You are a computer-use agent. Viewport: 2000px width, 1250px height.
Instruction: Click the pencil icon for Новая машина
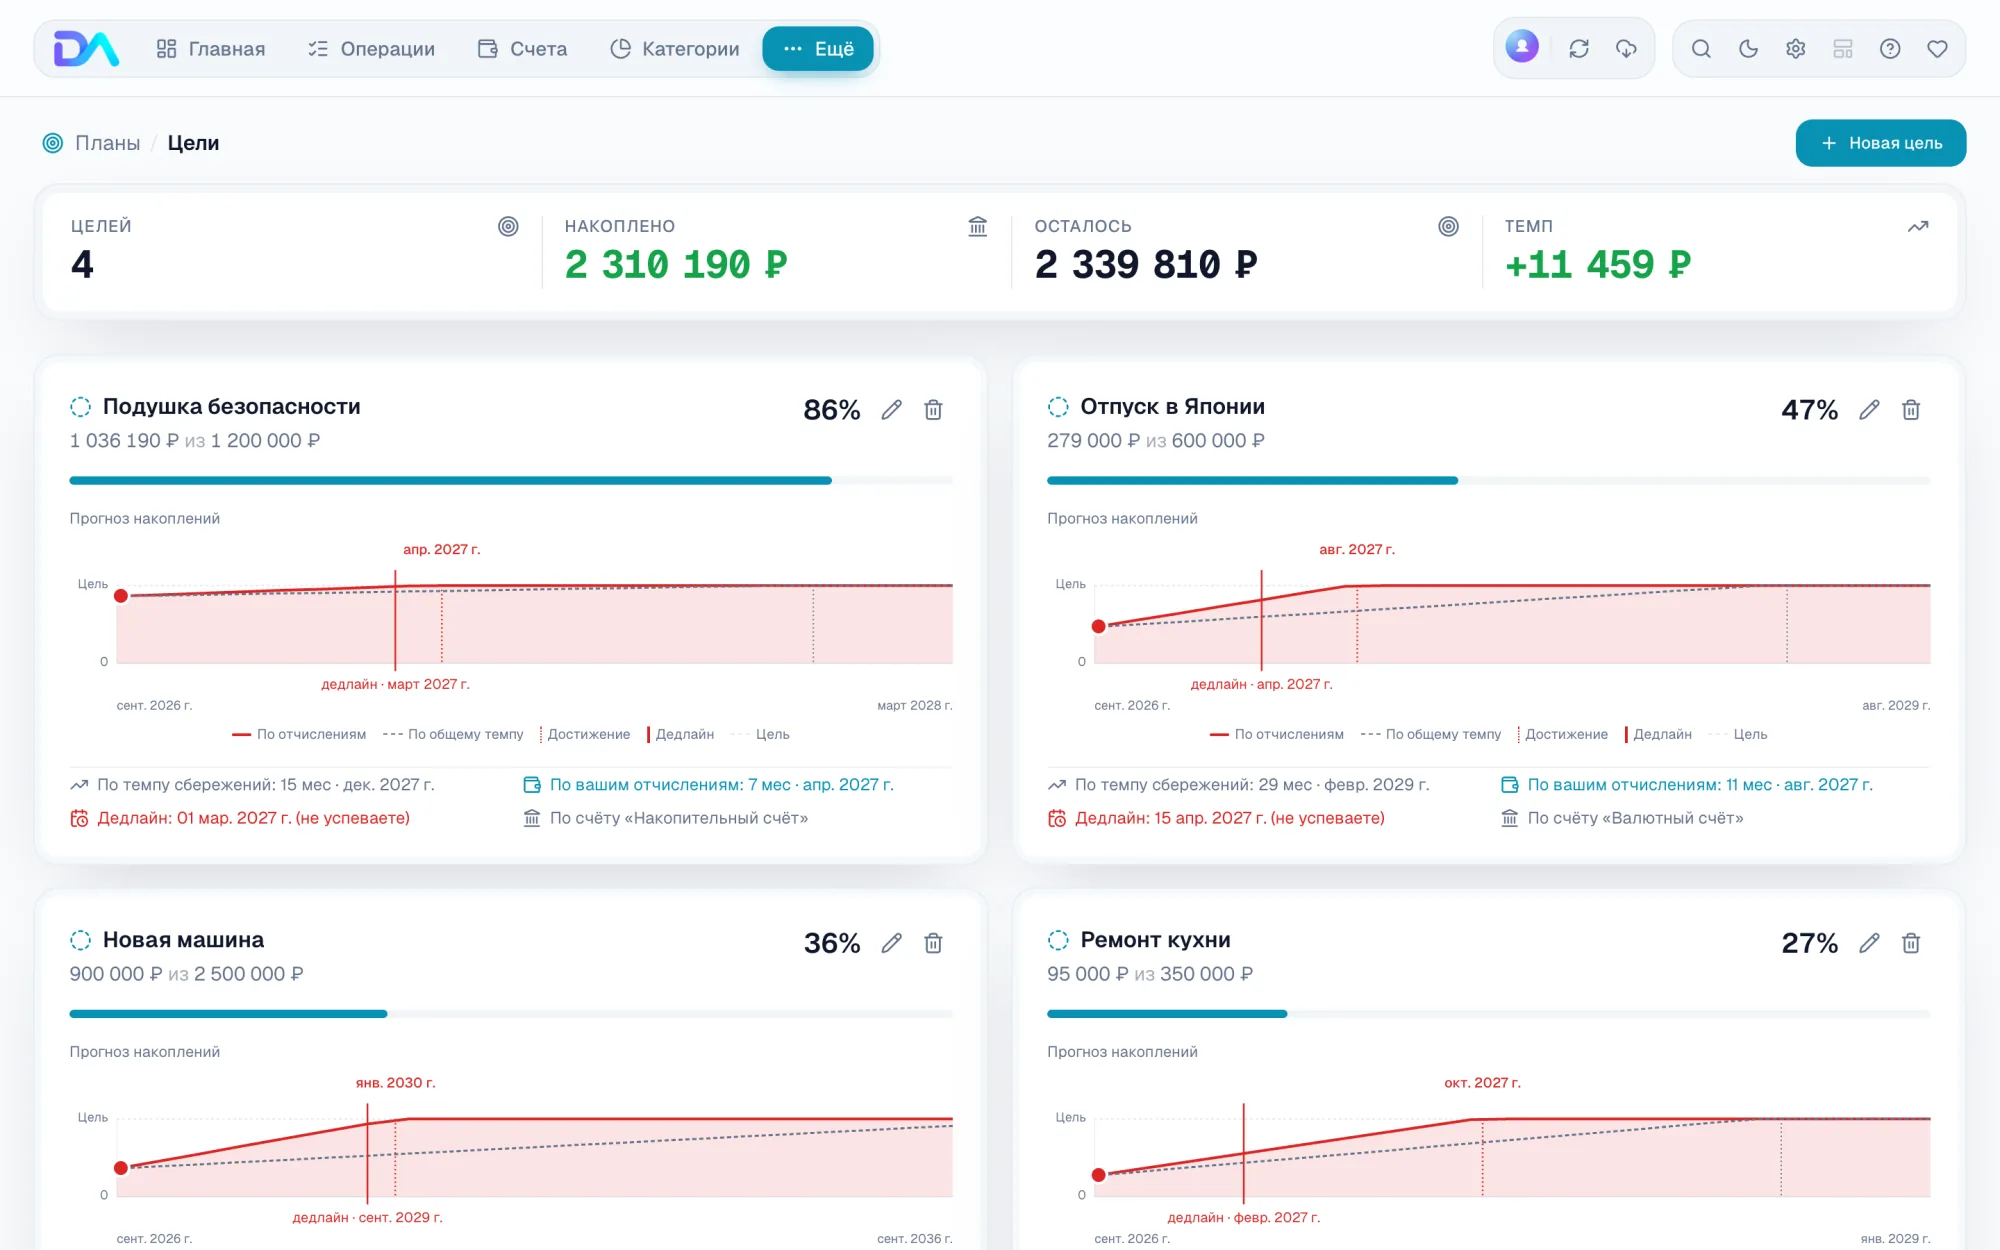pyautogui.click(x=891, y=943)
